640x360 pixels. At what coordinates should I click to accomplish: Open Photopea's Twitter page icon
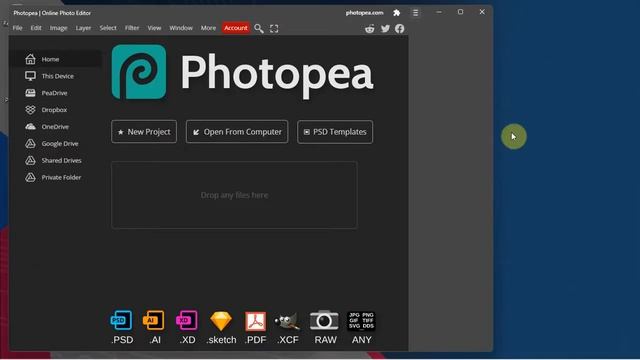coord(385,29)
